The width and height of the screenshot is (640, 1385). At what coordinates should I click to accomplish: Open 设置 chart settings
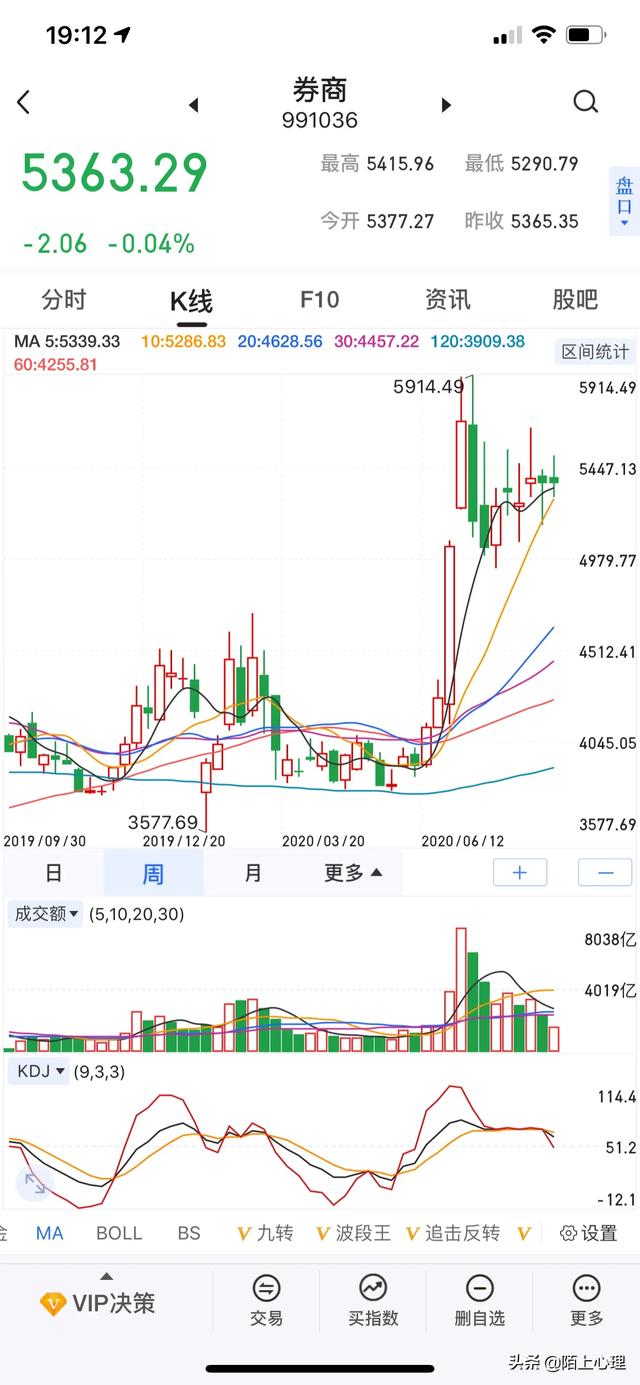click(588, 1233)
